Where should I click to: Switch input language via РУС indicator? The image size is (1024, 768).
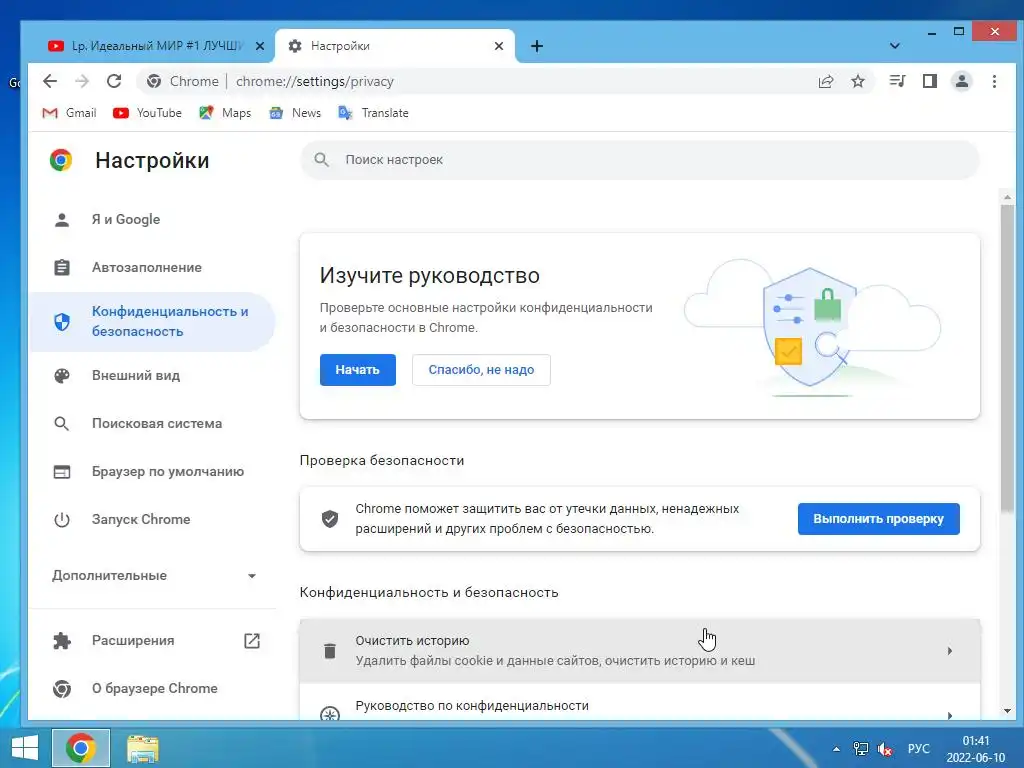tap(918, 748)
